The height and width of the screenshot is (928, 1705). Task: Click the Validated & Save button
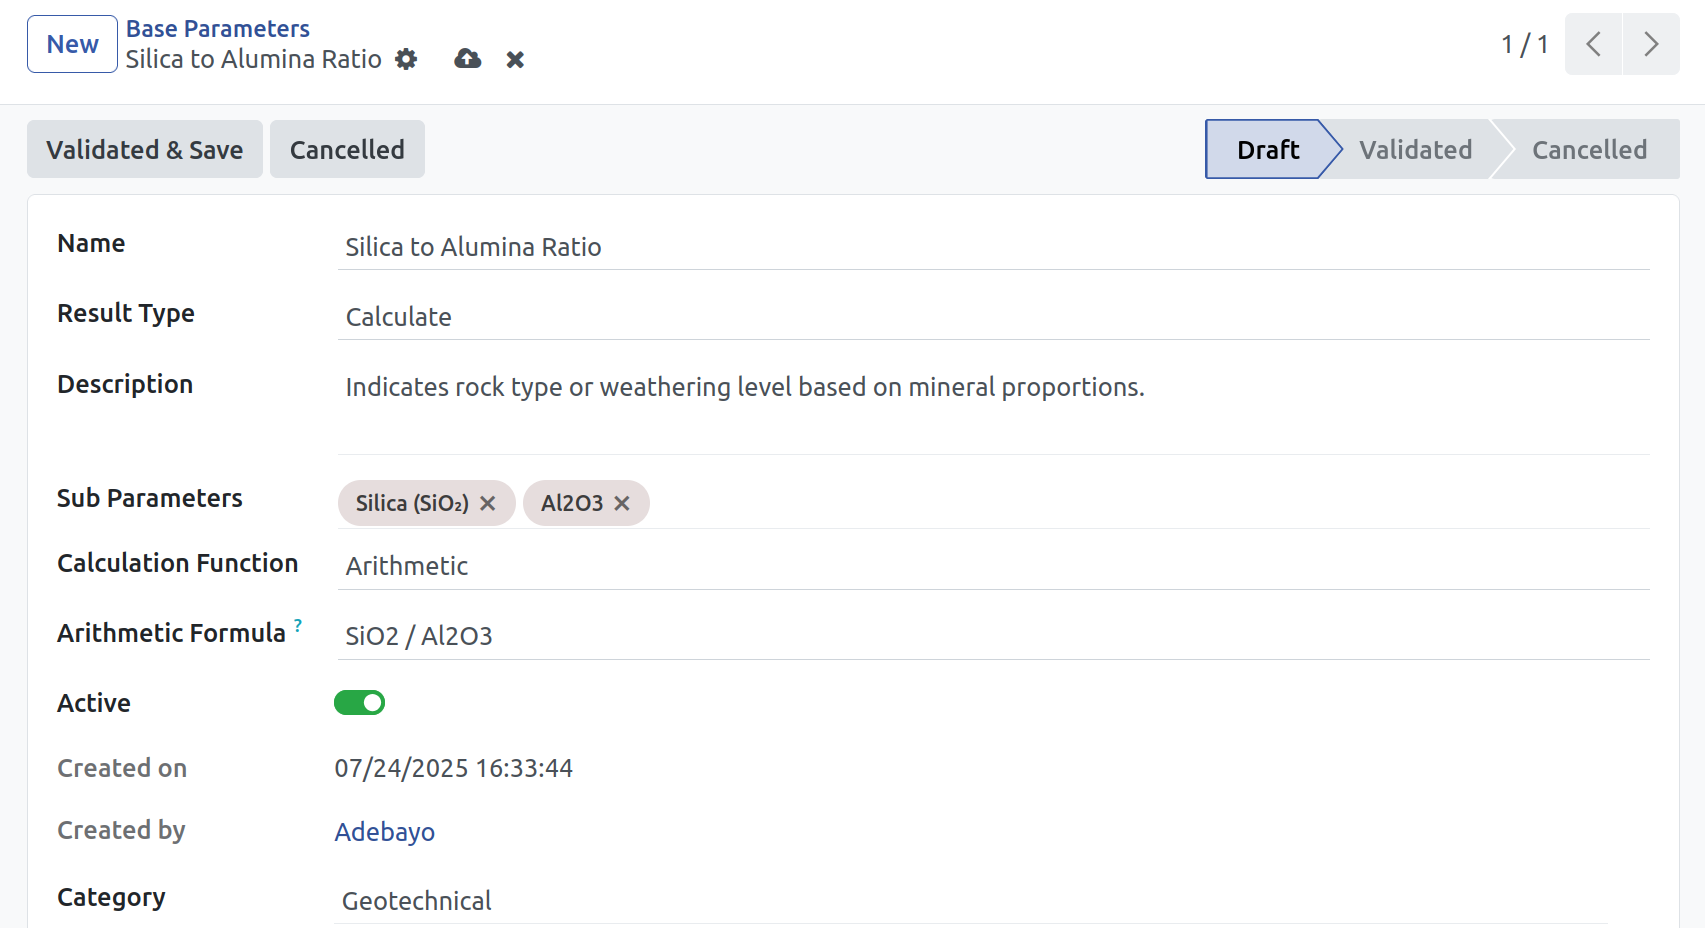point(145,149)
